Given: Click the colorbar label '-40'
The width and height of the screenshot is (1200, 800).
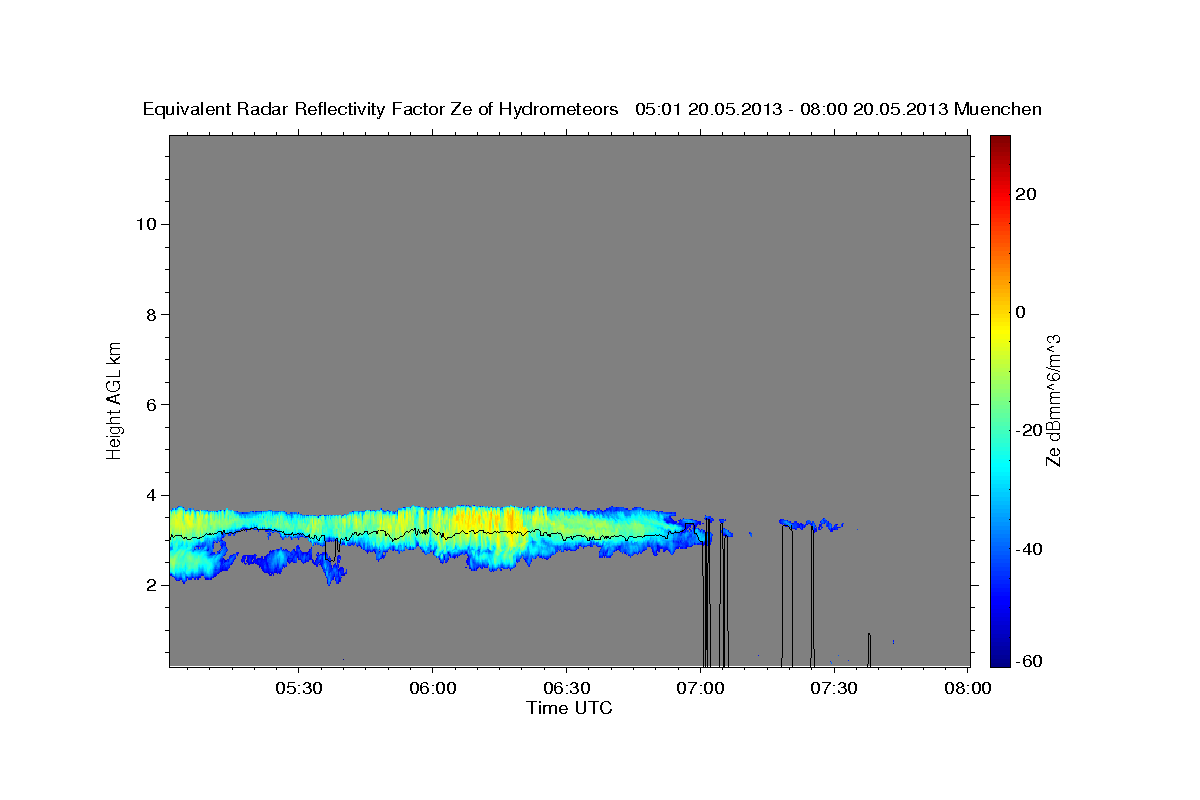Looking at the screenshot, I should point(1028,549).
